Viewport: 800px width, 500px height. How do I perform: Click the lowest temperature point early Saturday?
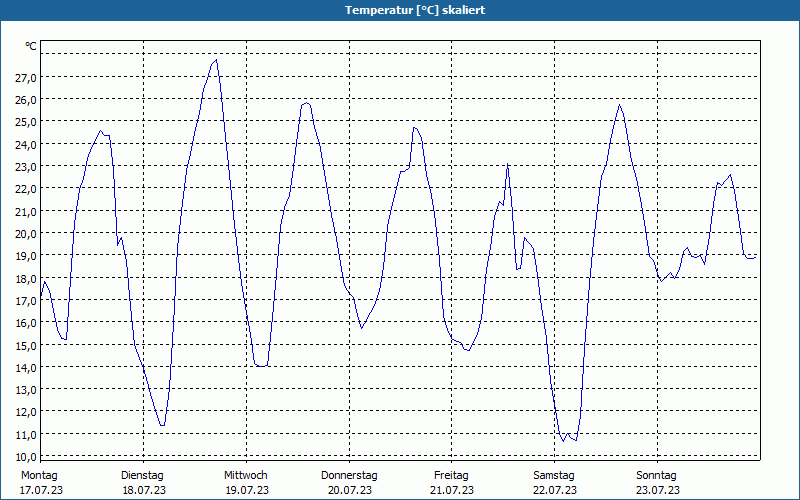point(563,441)
